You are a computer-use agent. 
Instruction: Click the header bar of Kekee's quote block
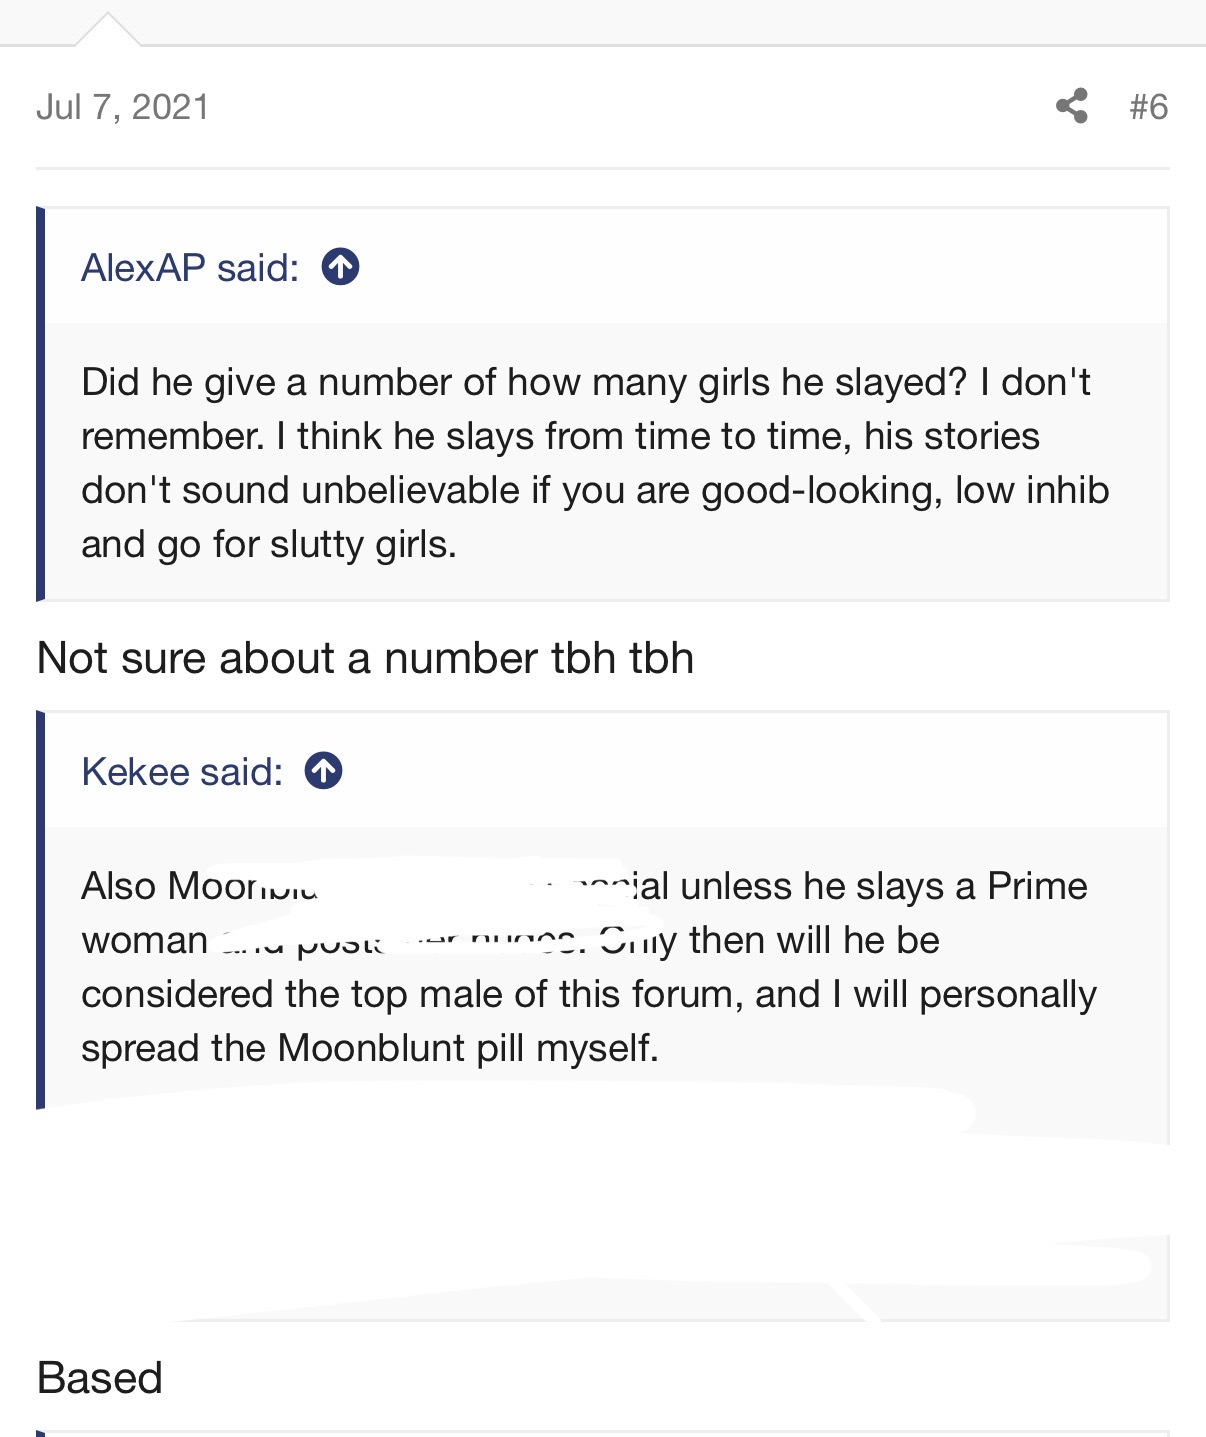[606, 770]
